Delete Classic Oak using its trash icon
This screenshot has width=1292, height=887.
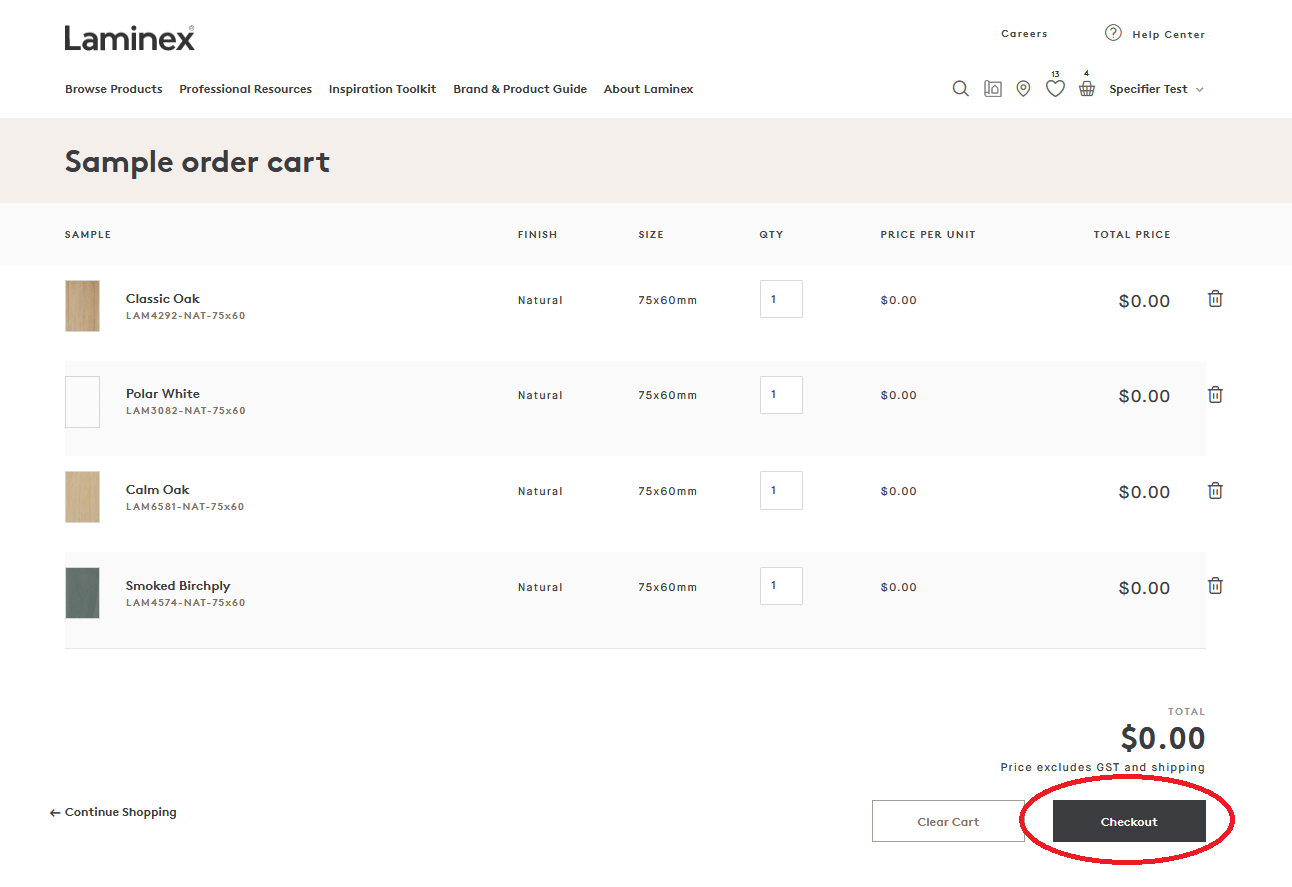click(x=1215, y=298)
